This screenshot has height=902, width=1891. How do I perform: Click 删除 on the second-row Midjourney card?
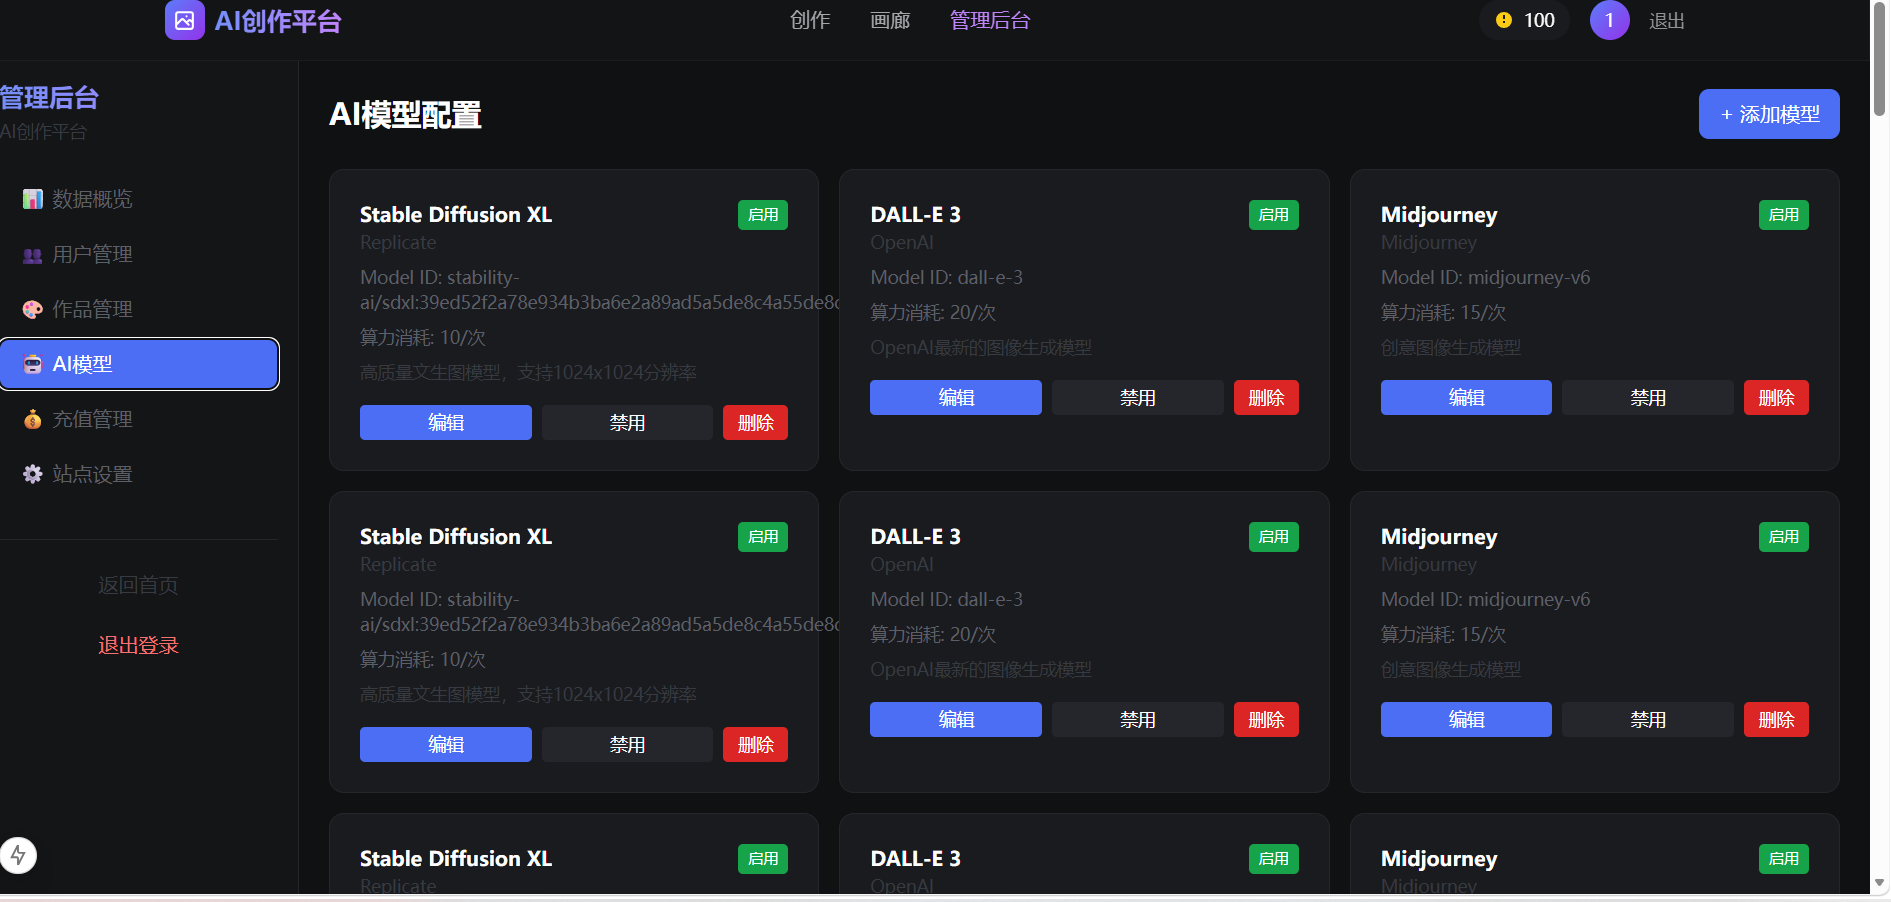pos(1776,719)
